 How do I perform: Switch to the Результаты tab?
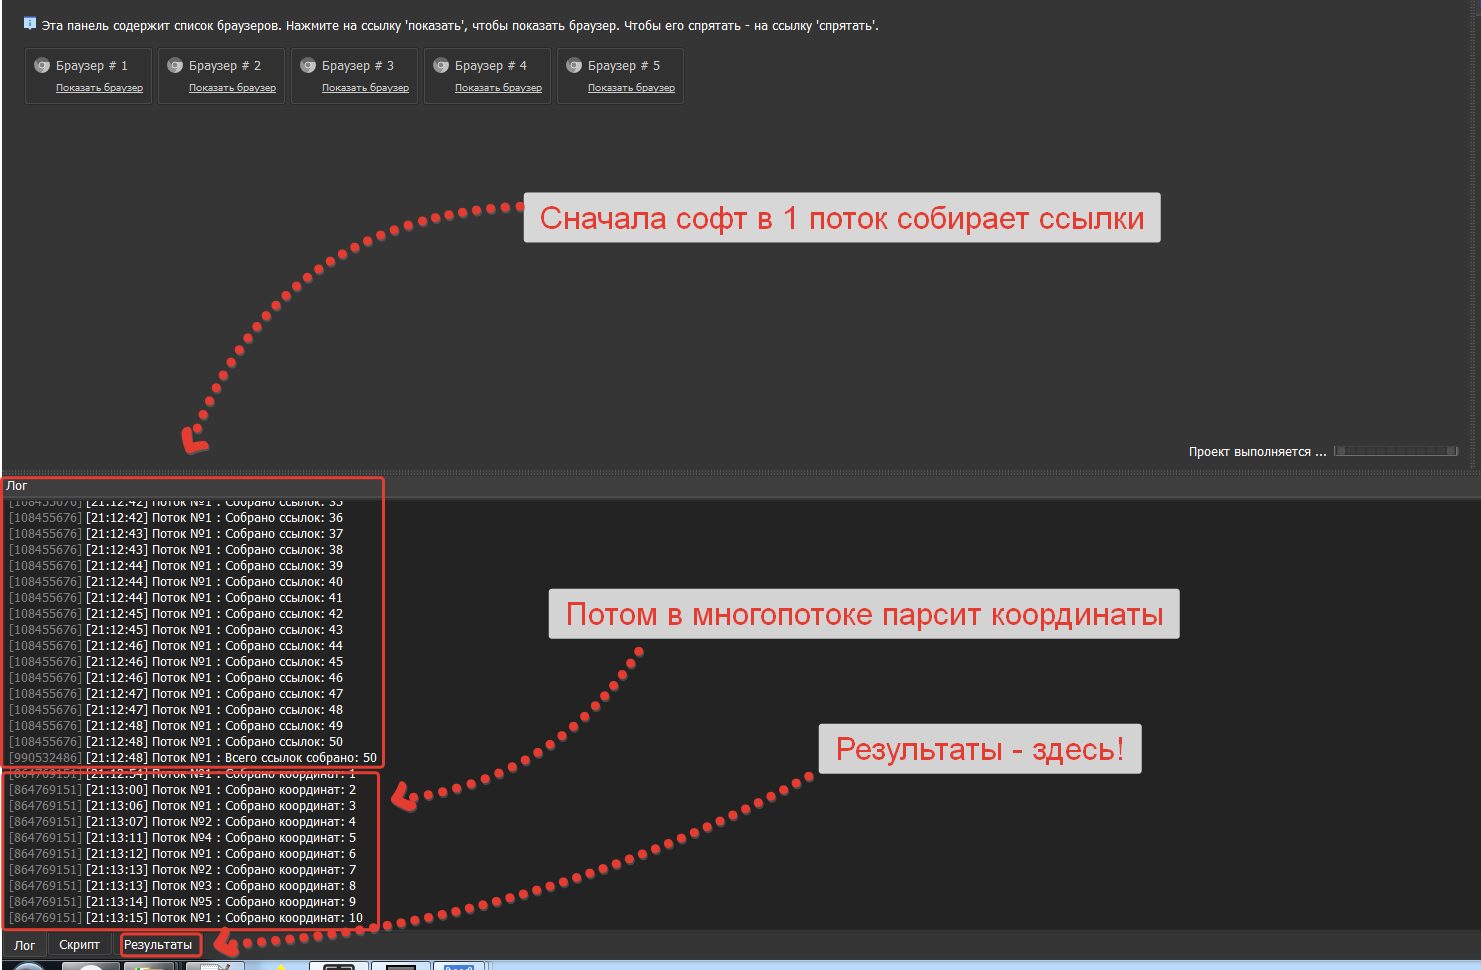(x=158, y=945)
